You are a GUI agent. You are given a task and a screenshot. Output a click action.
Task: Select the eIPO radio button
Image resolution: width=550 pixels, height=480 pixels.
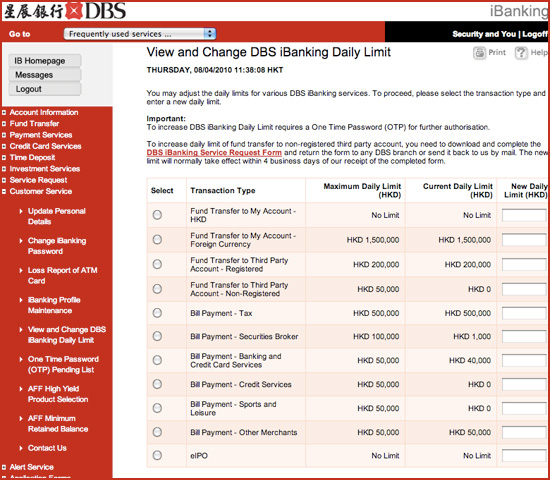157,455
